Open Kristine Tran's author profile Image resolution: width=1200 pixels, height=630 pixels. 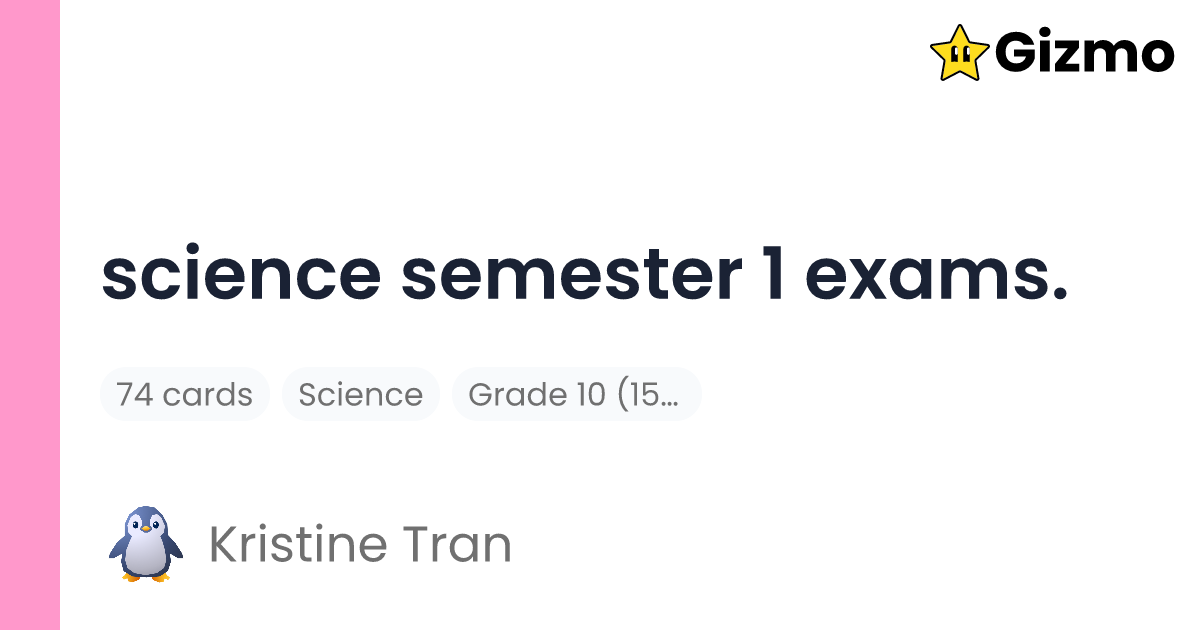coord(360,545)
